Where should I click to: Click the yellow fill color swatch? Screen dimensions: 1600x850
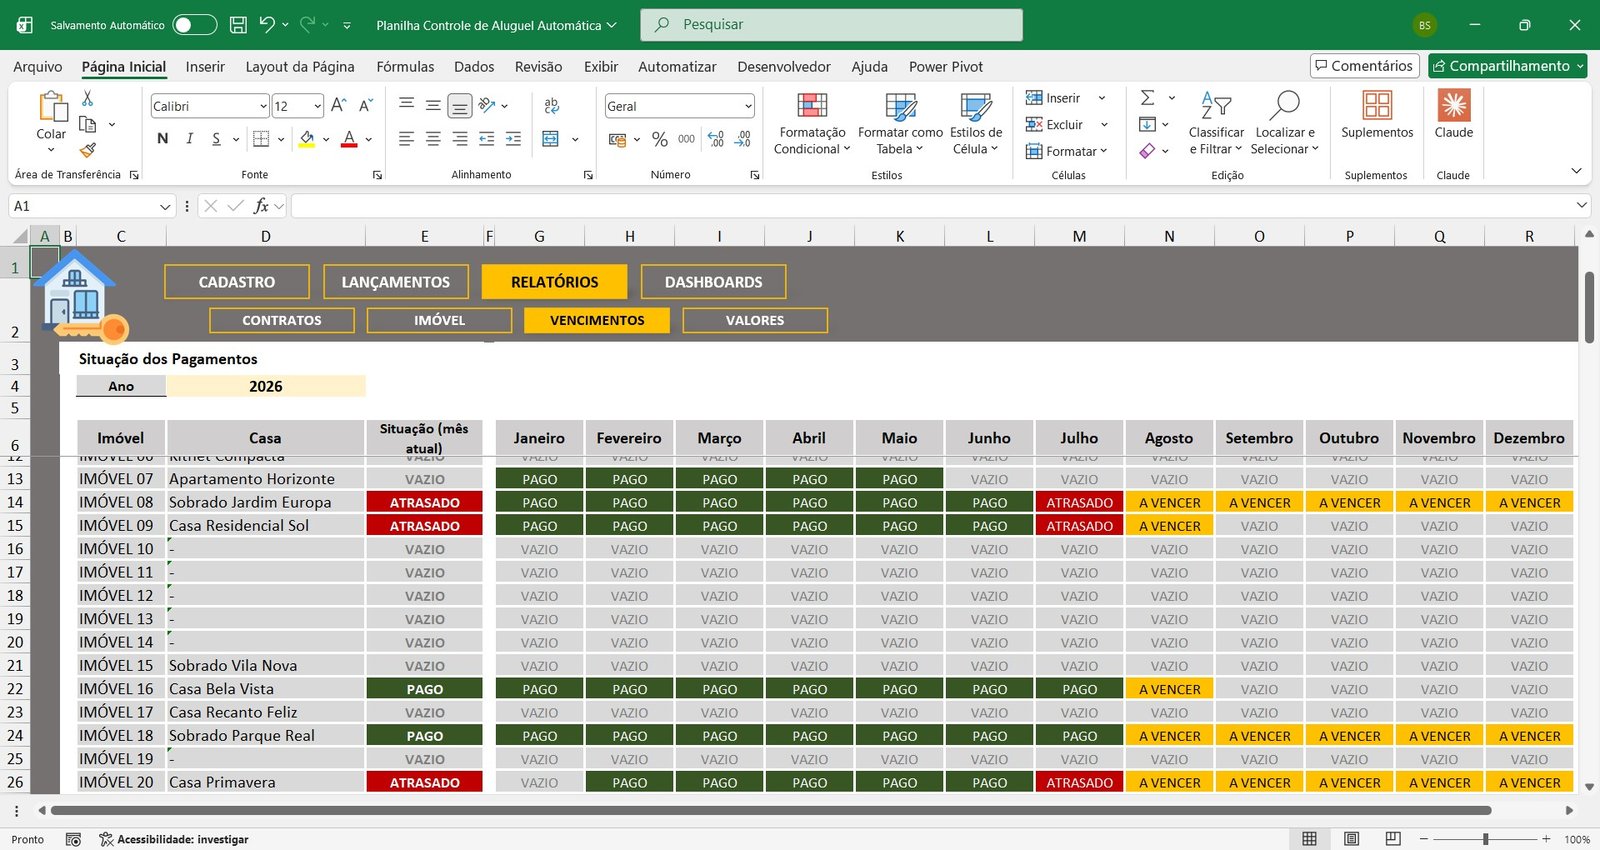coord(307,139)
